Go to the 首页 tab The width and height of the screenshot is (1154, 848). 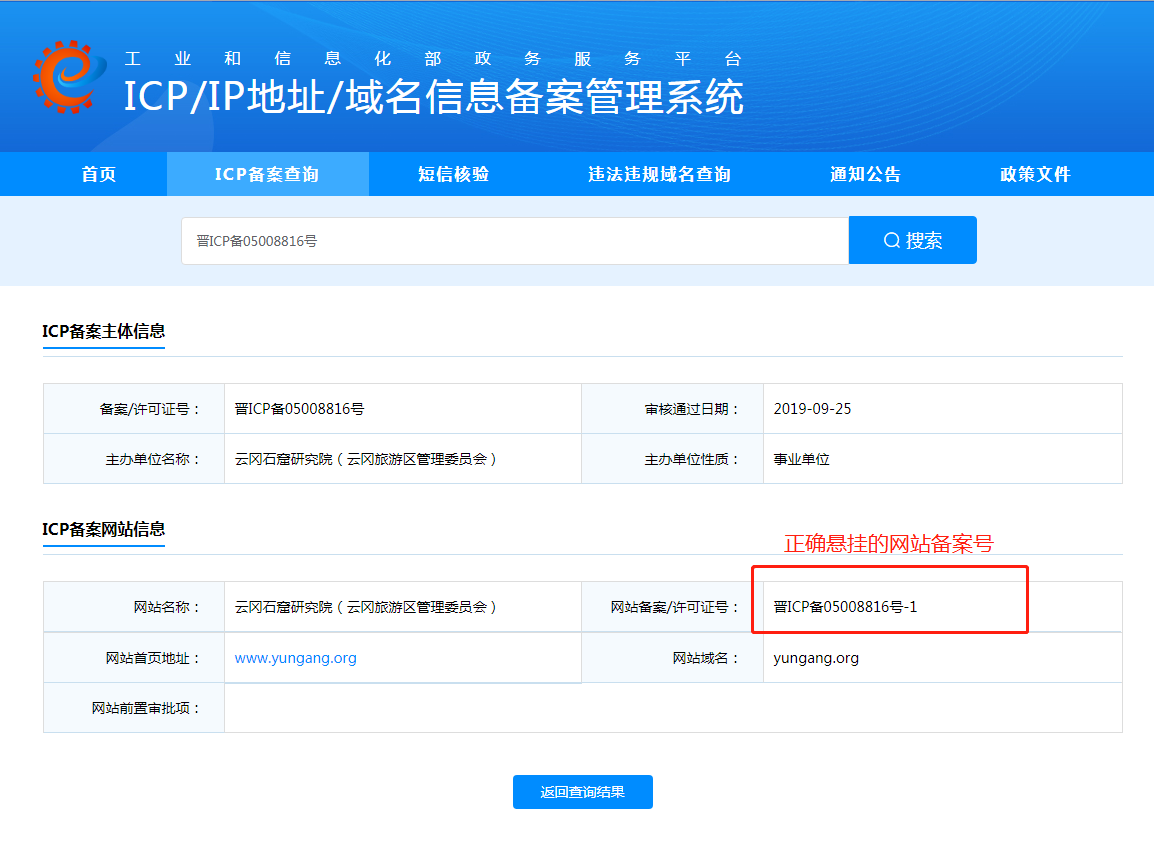pos(99,174)
